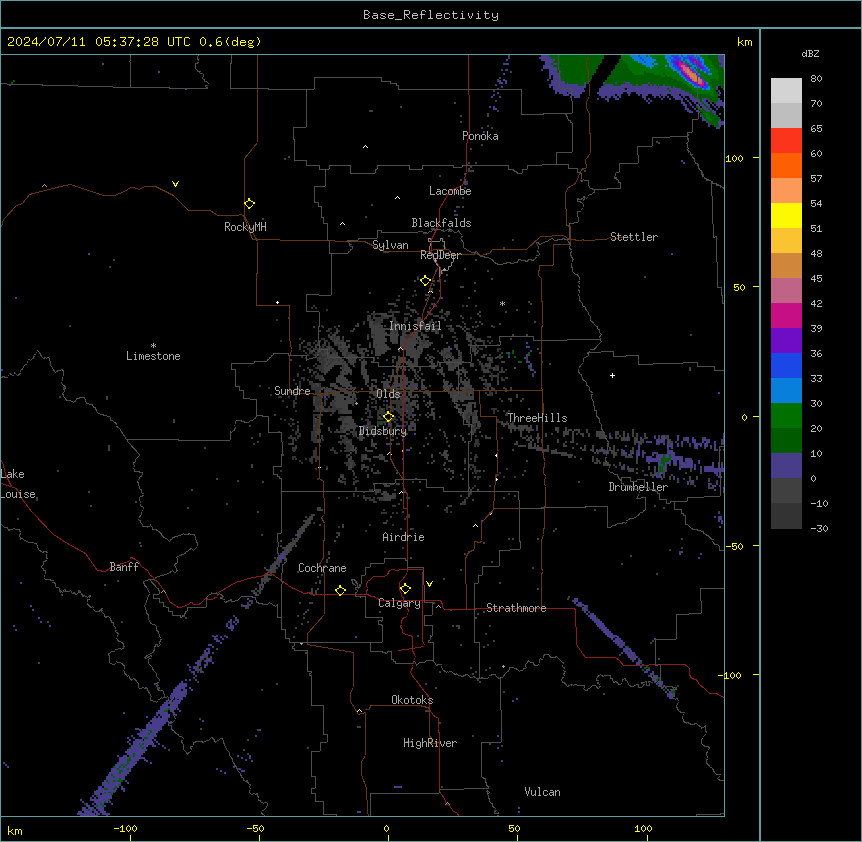Image resolution: width=862 pixels, height=842 pixels.
Task: Click the asterisk marker east of Innisfail
Action: 502,303
